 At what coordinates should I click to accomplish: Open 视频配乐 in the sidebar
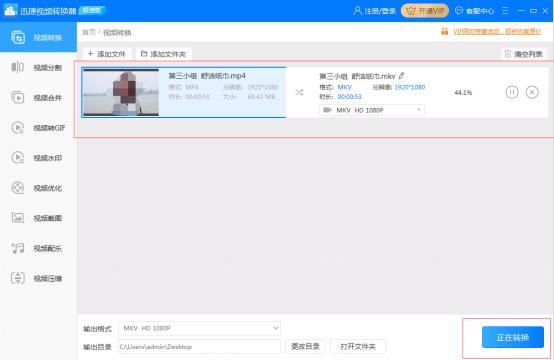[38, 248]
